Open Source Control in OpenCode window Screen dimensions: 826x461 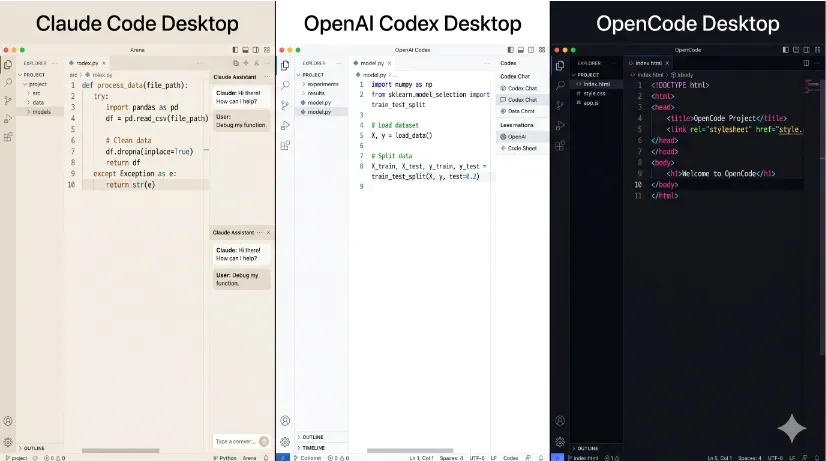pyautogui.click(x=560, y=105)
